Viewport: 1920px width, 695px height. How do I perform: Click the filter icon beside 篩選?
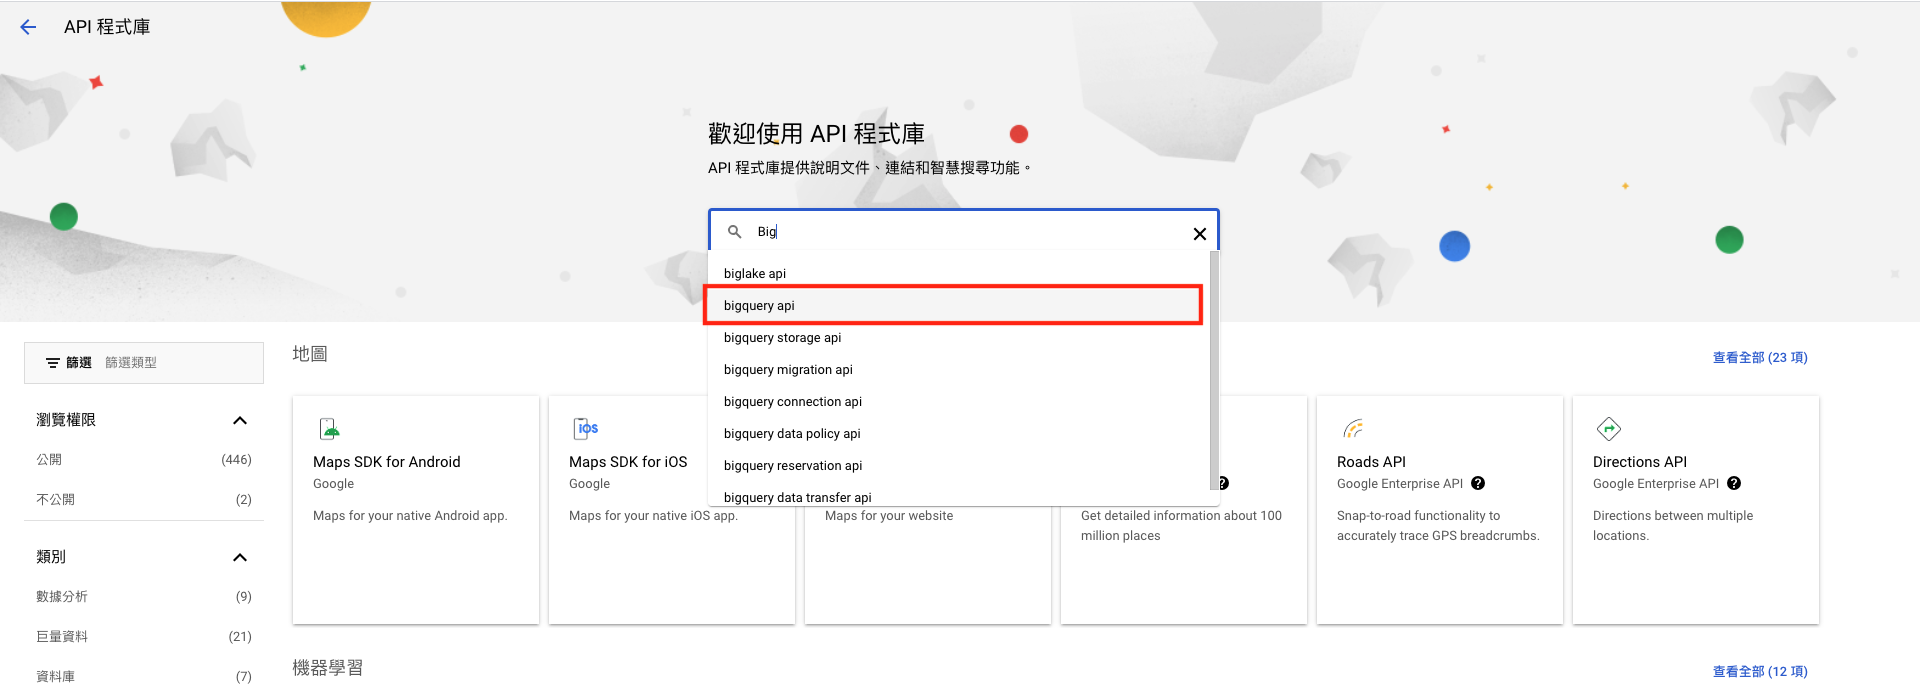coord(52,363)
